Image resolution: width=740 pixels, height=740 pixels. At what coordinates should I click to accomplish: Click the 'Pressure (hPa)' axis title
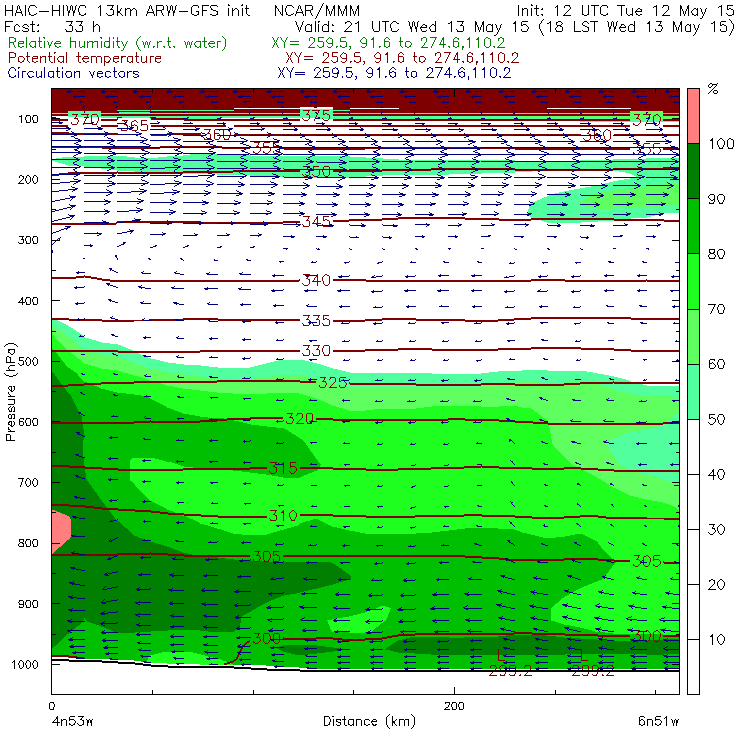(10, 392)
